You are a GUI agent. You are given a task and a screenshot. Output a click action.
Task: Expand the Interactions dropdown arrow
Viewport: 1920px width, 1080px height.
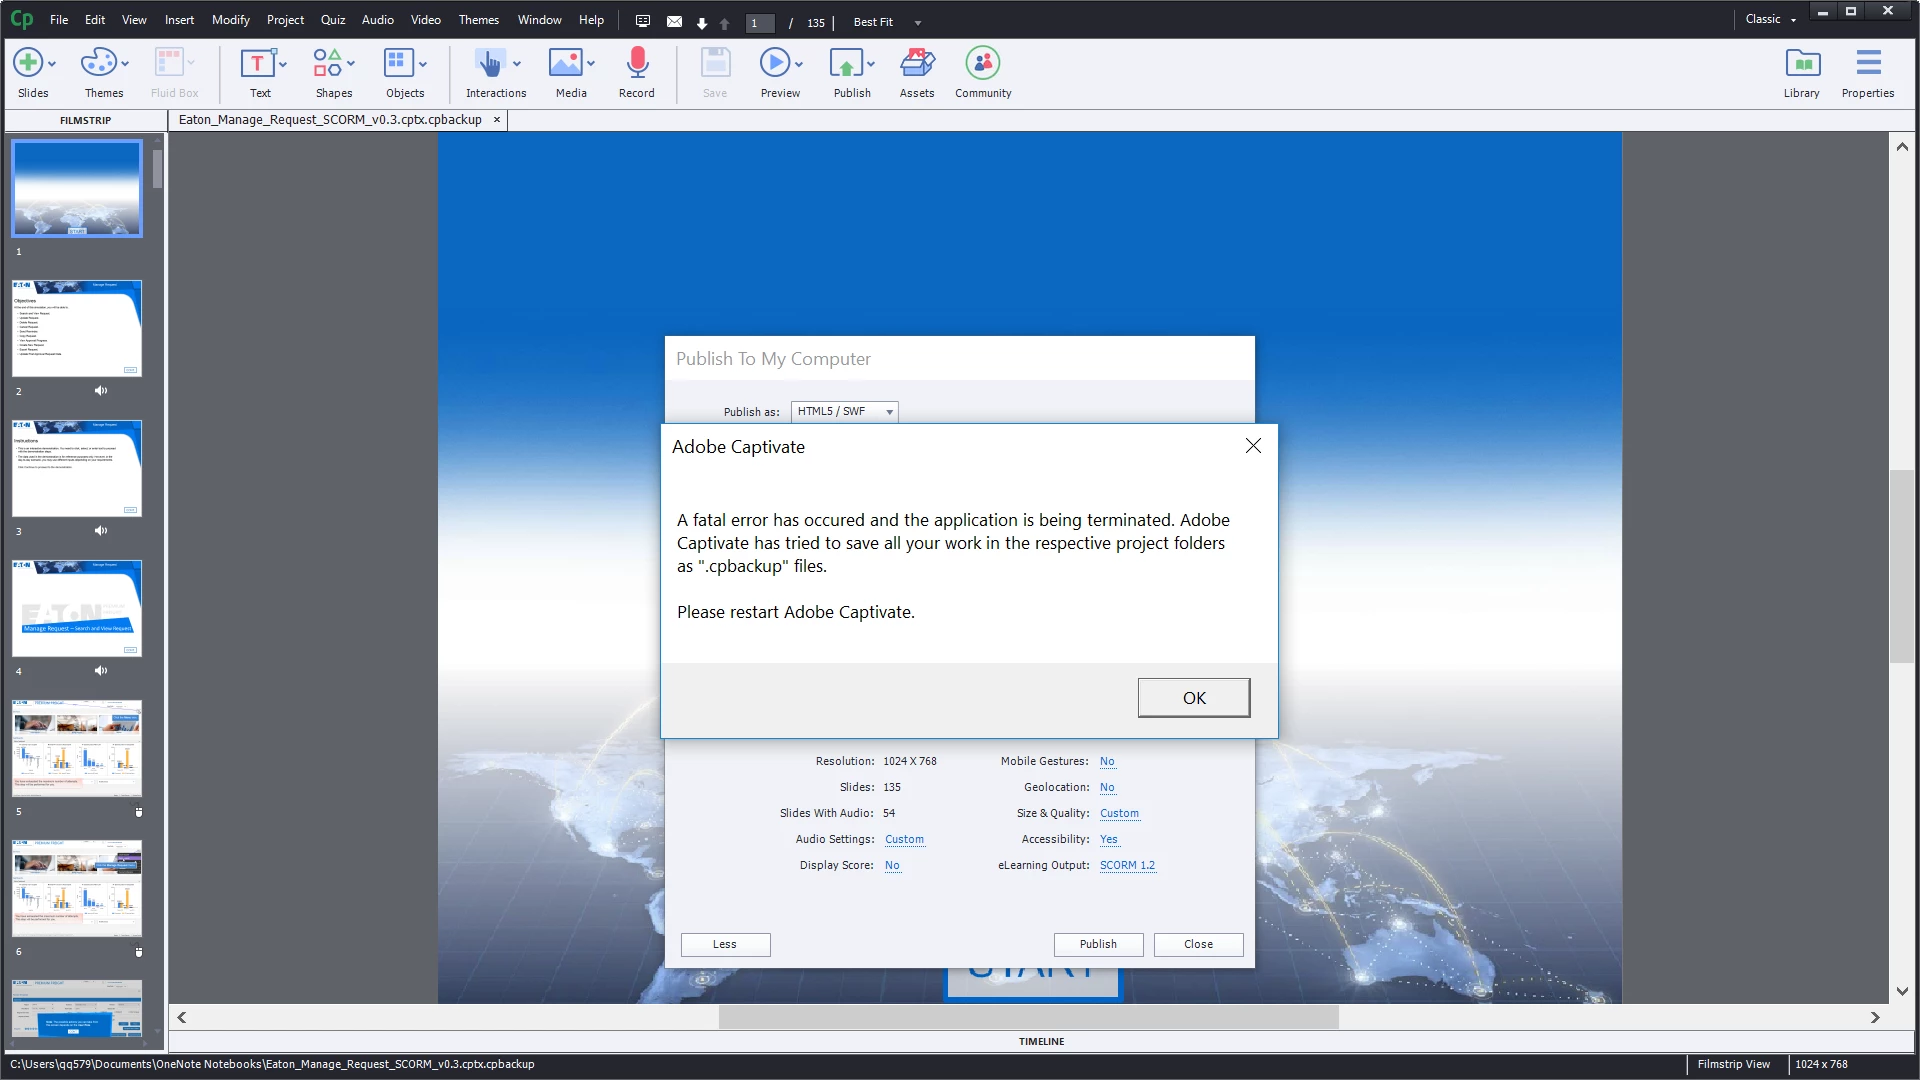click(517, 64)
